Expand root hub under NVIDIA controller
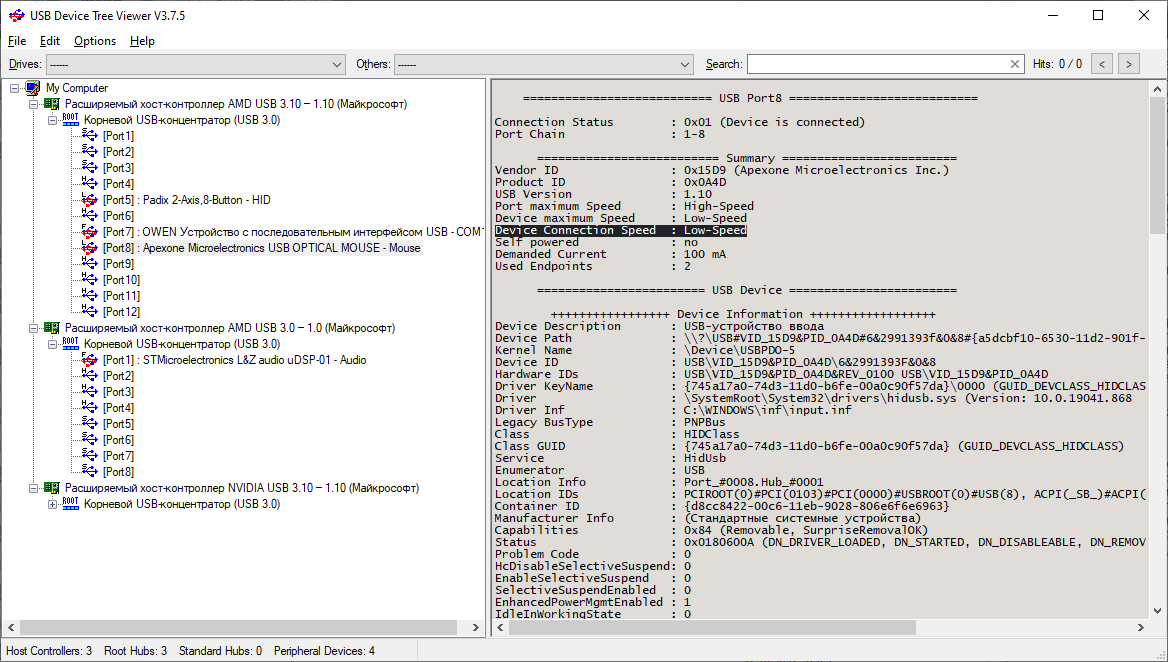1168x662 pixels. 53,504
